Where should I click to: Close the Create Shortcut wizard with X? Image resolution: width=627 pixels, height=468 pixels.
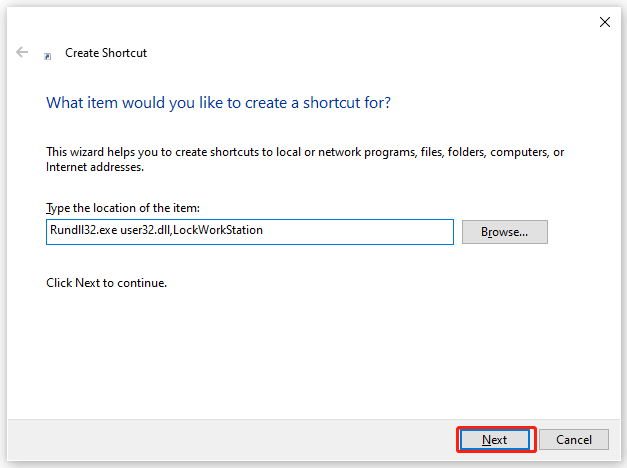pyautogui.click(x=605, y=22)
